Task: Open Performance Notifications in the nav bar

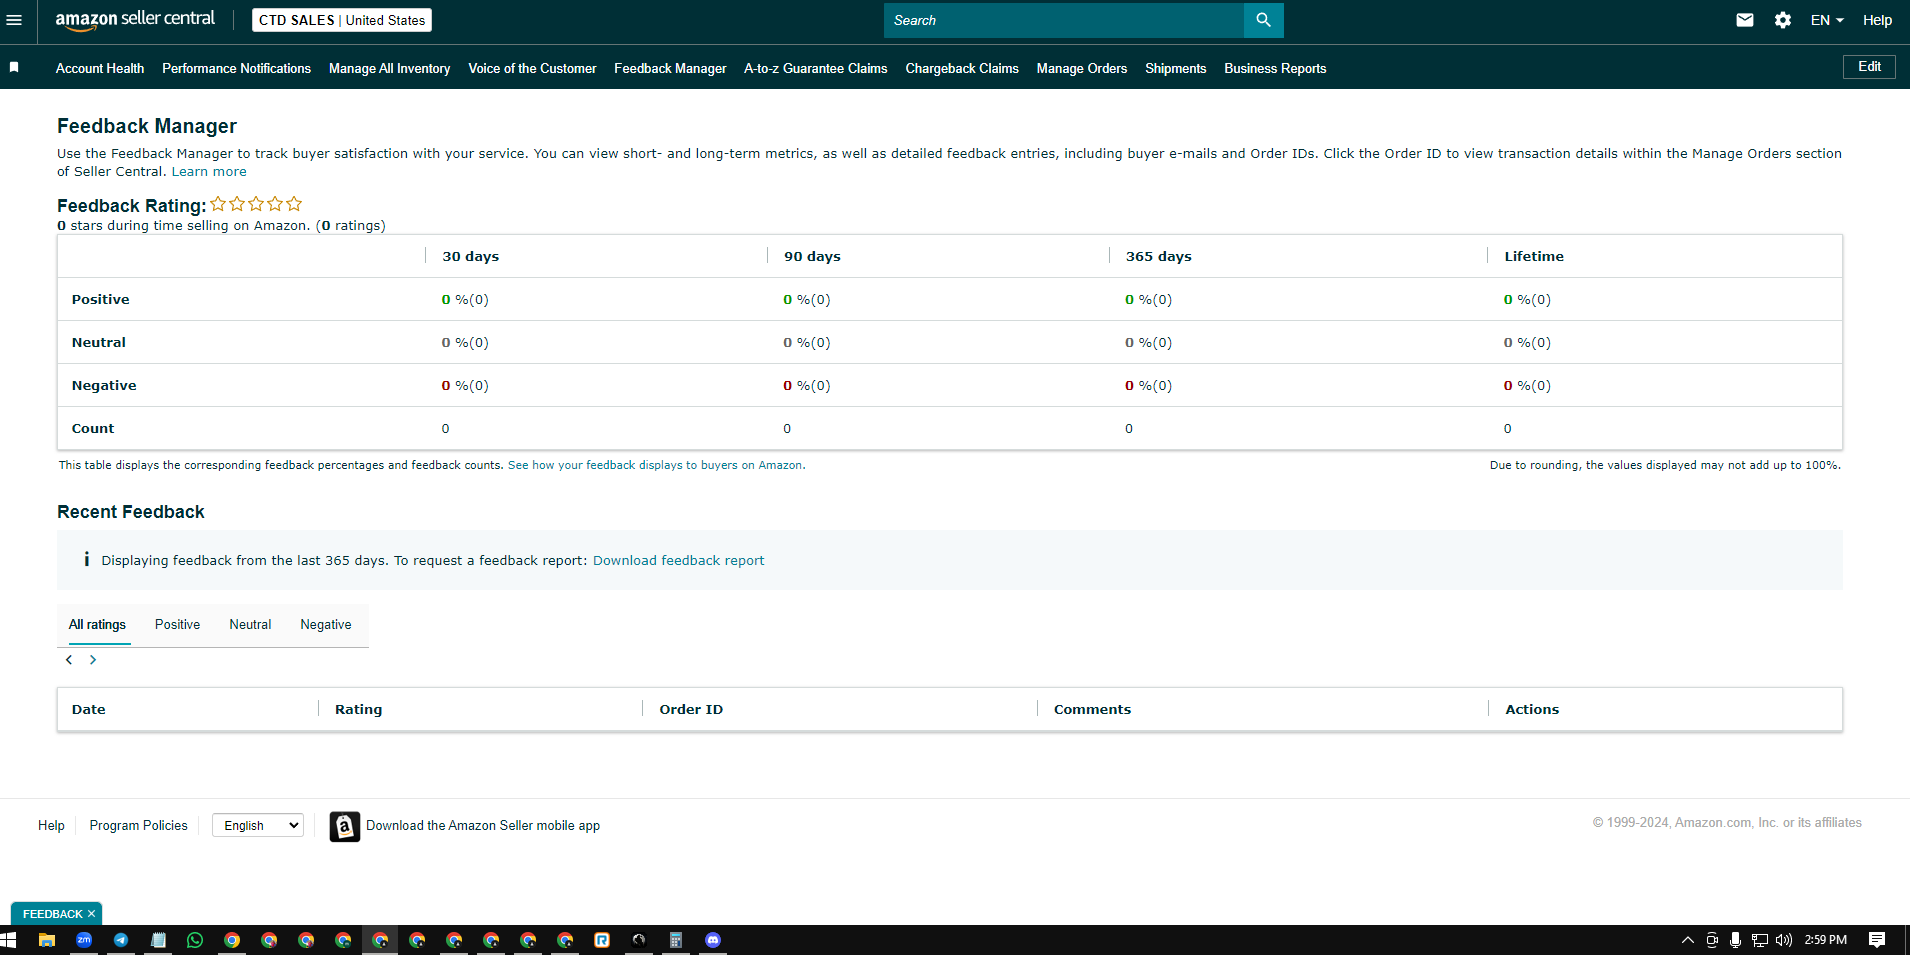Action: pos(236,68)
